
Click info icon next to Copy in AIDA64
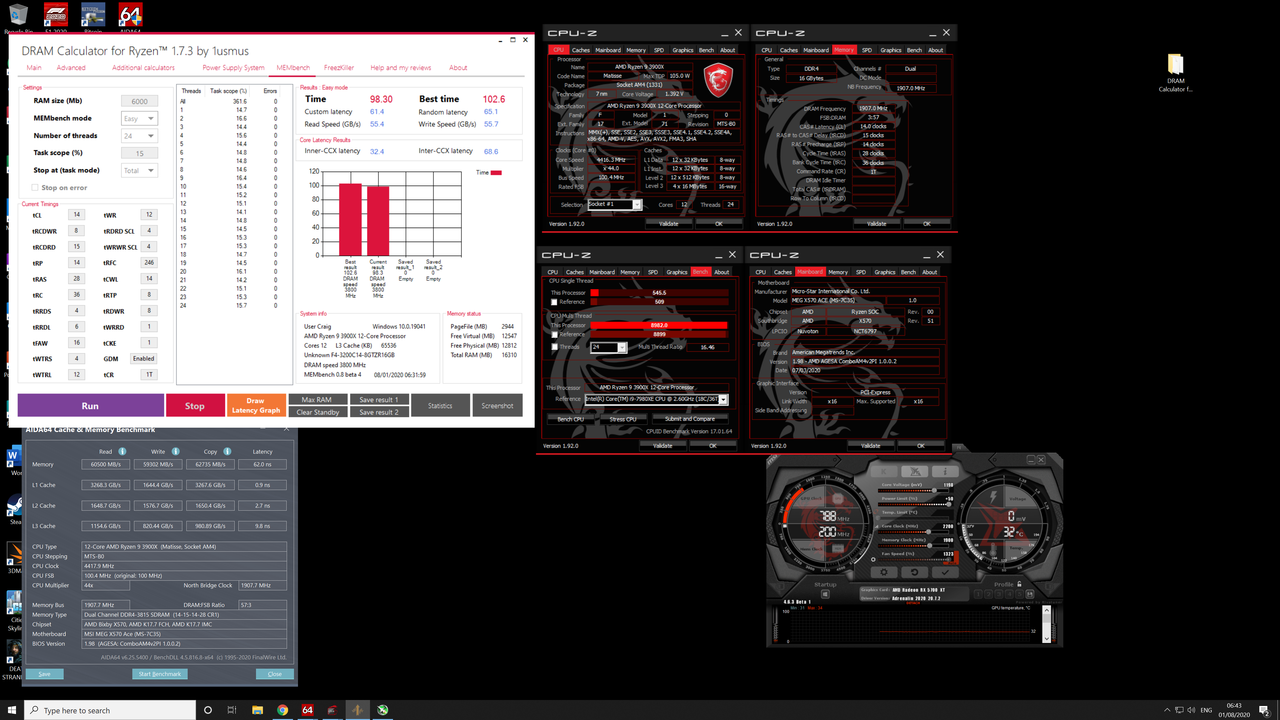225,451
